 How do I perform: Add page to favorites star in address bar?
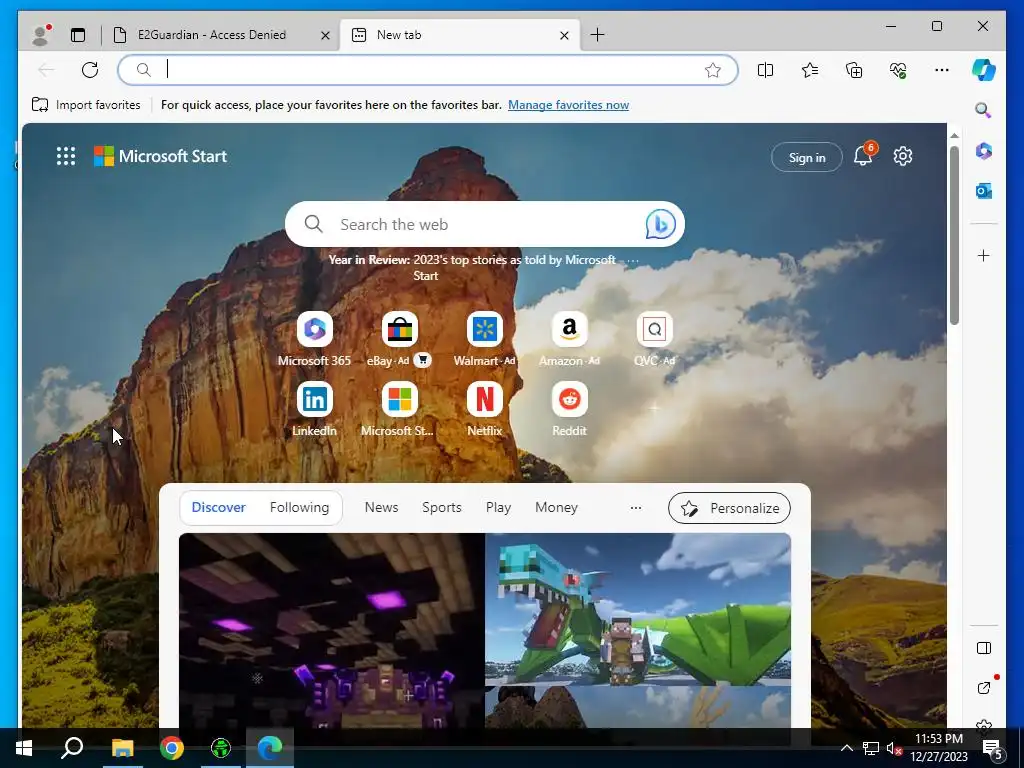tap(712, 70)
